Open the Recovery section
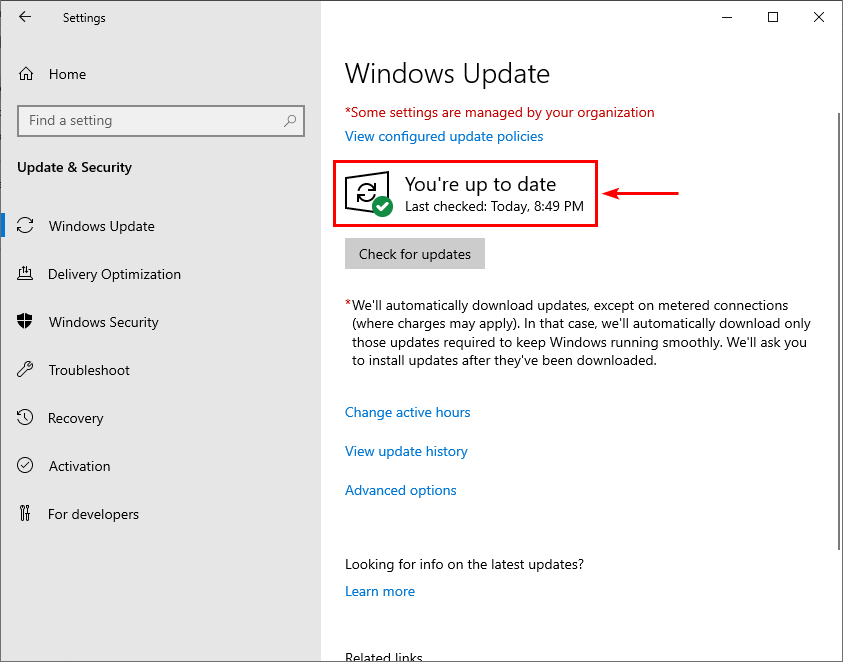 click(76, 418)
